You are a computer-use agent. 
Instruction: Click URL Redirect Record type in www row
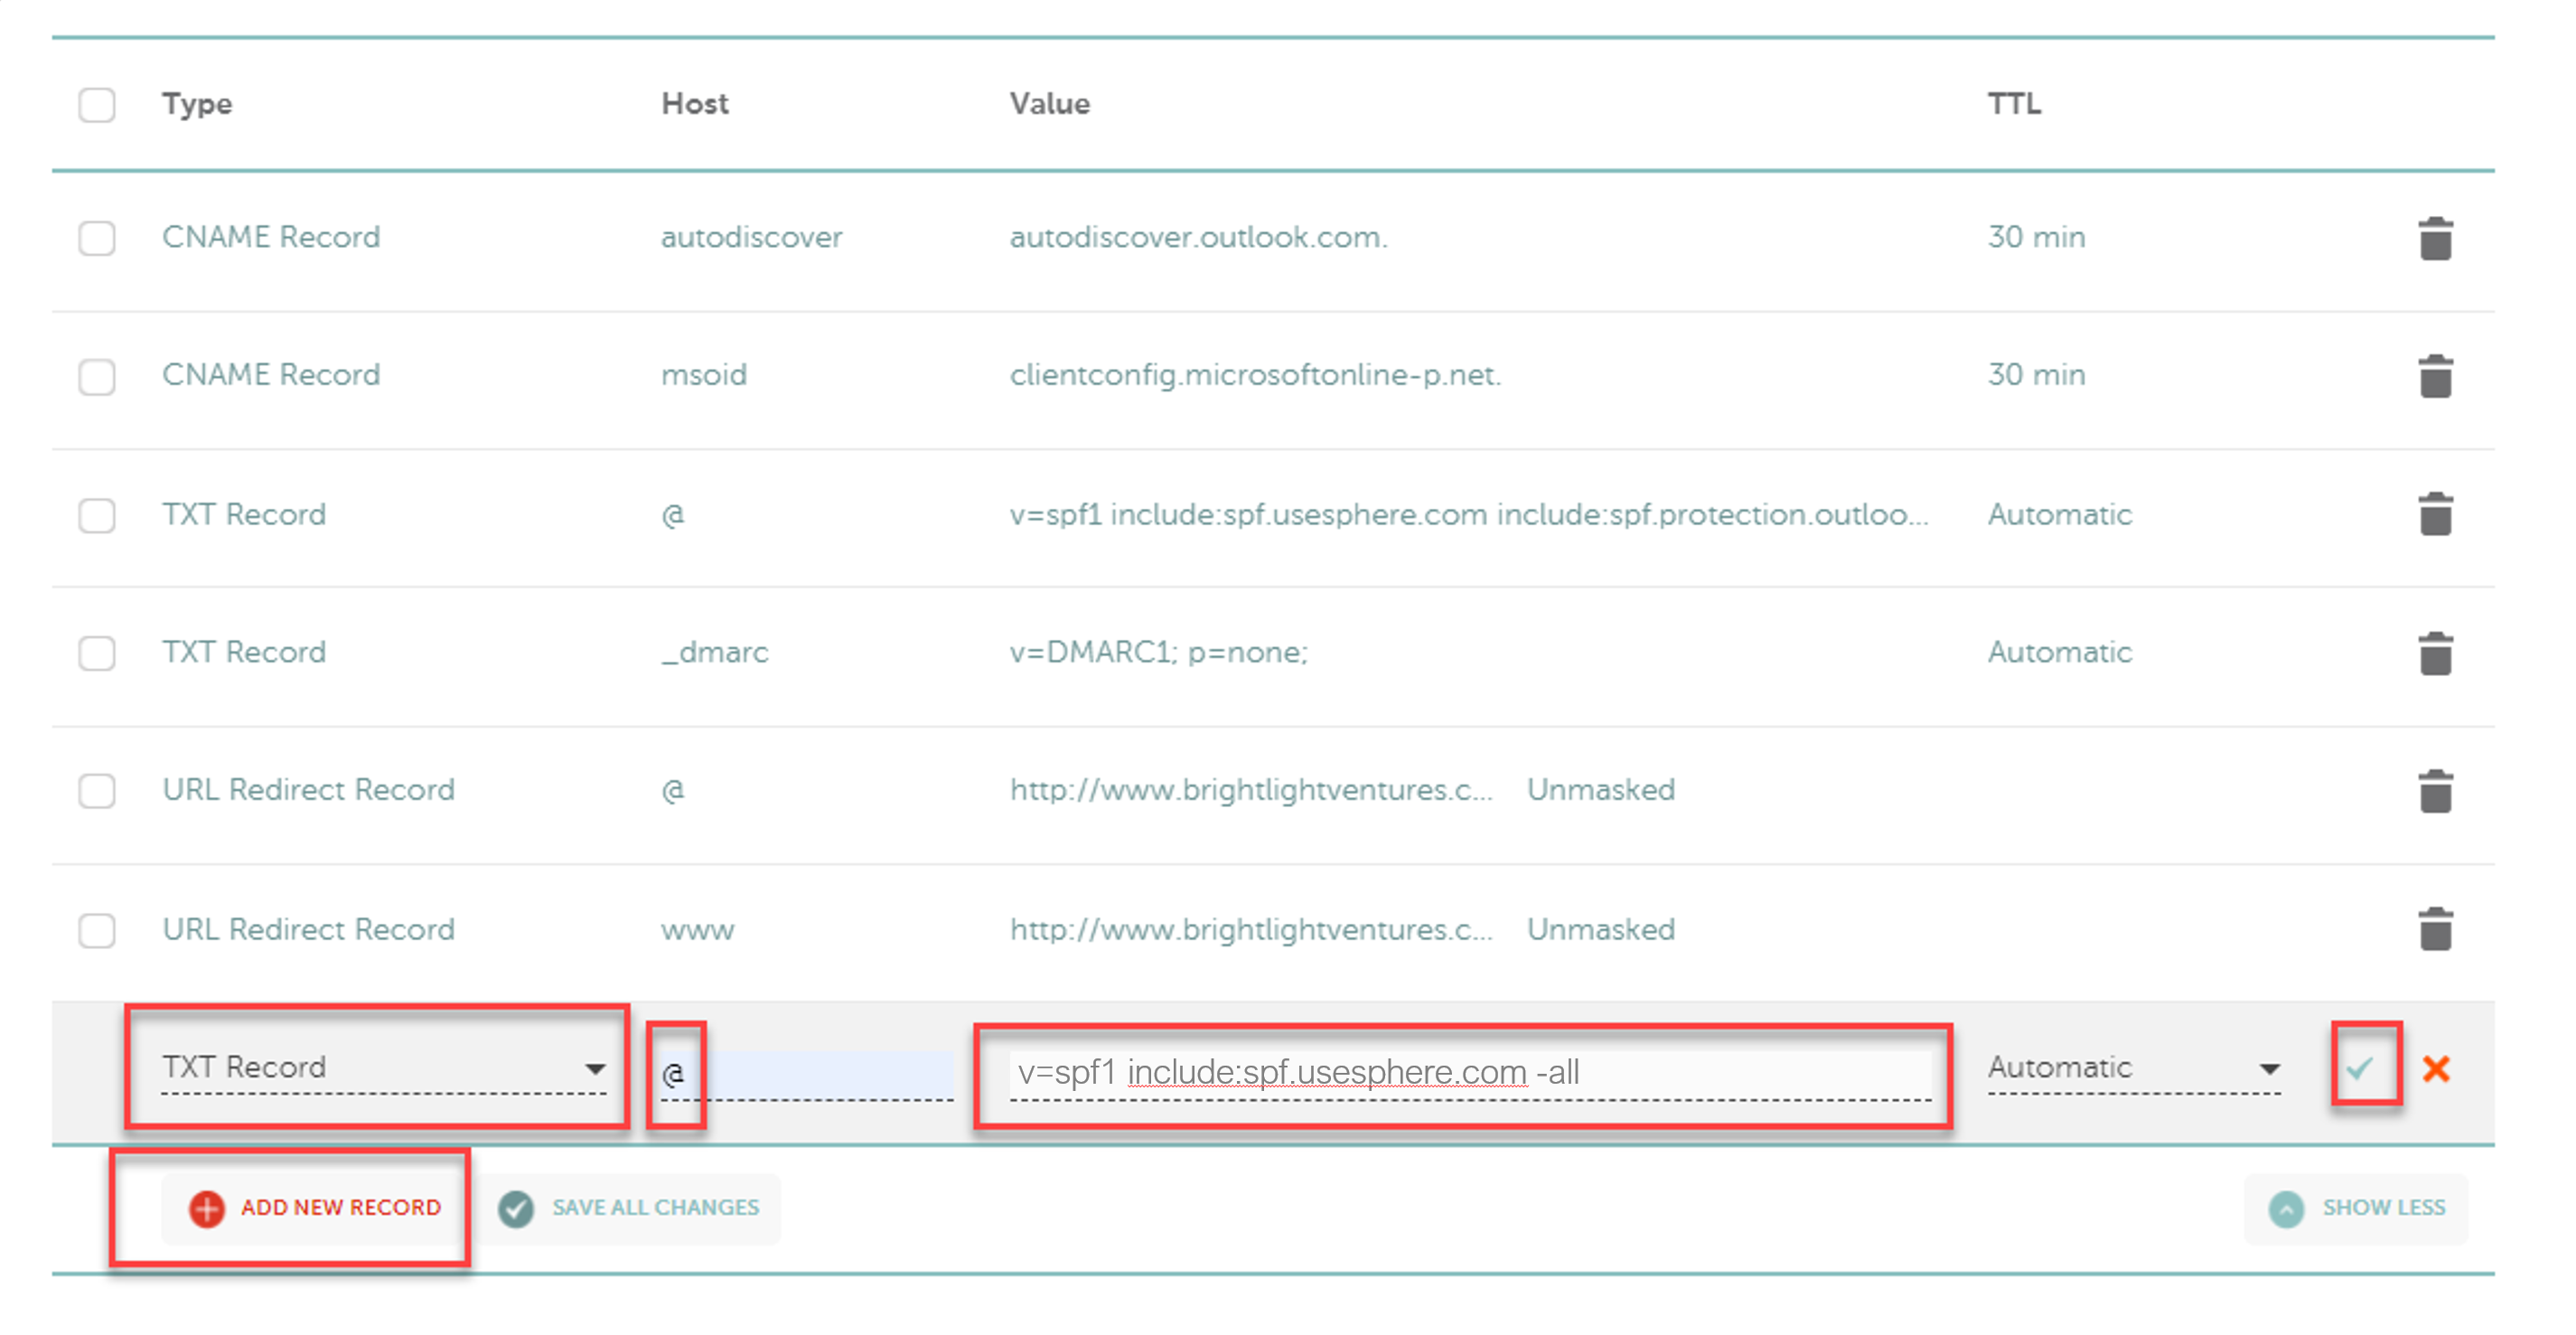pyautogui.click(x=308, y=929)
